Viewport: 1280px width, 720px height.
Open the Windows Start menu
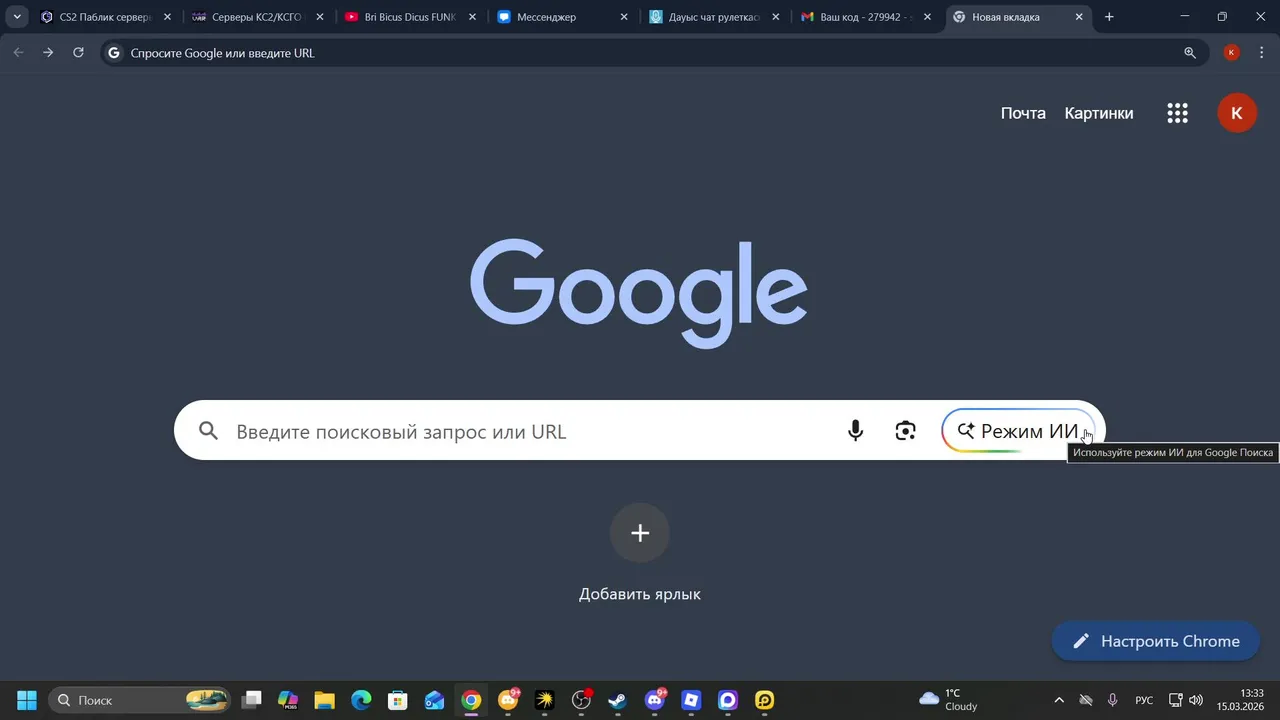click(x=27, y=700)
